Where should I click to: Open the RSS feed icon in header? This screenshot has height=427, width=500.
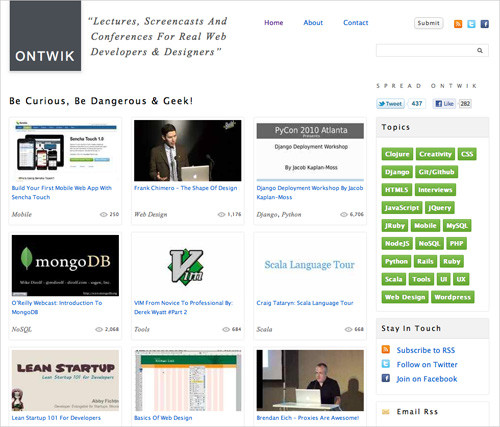coord(458,24)
